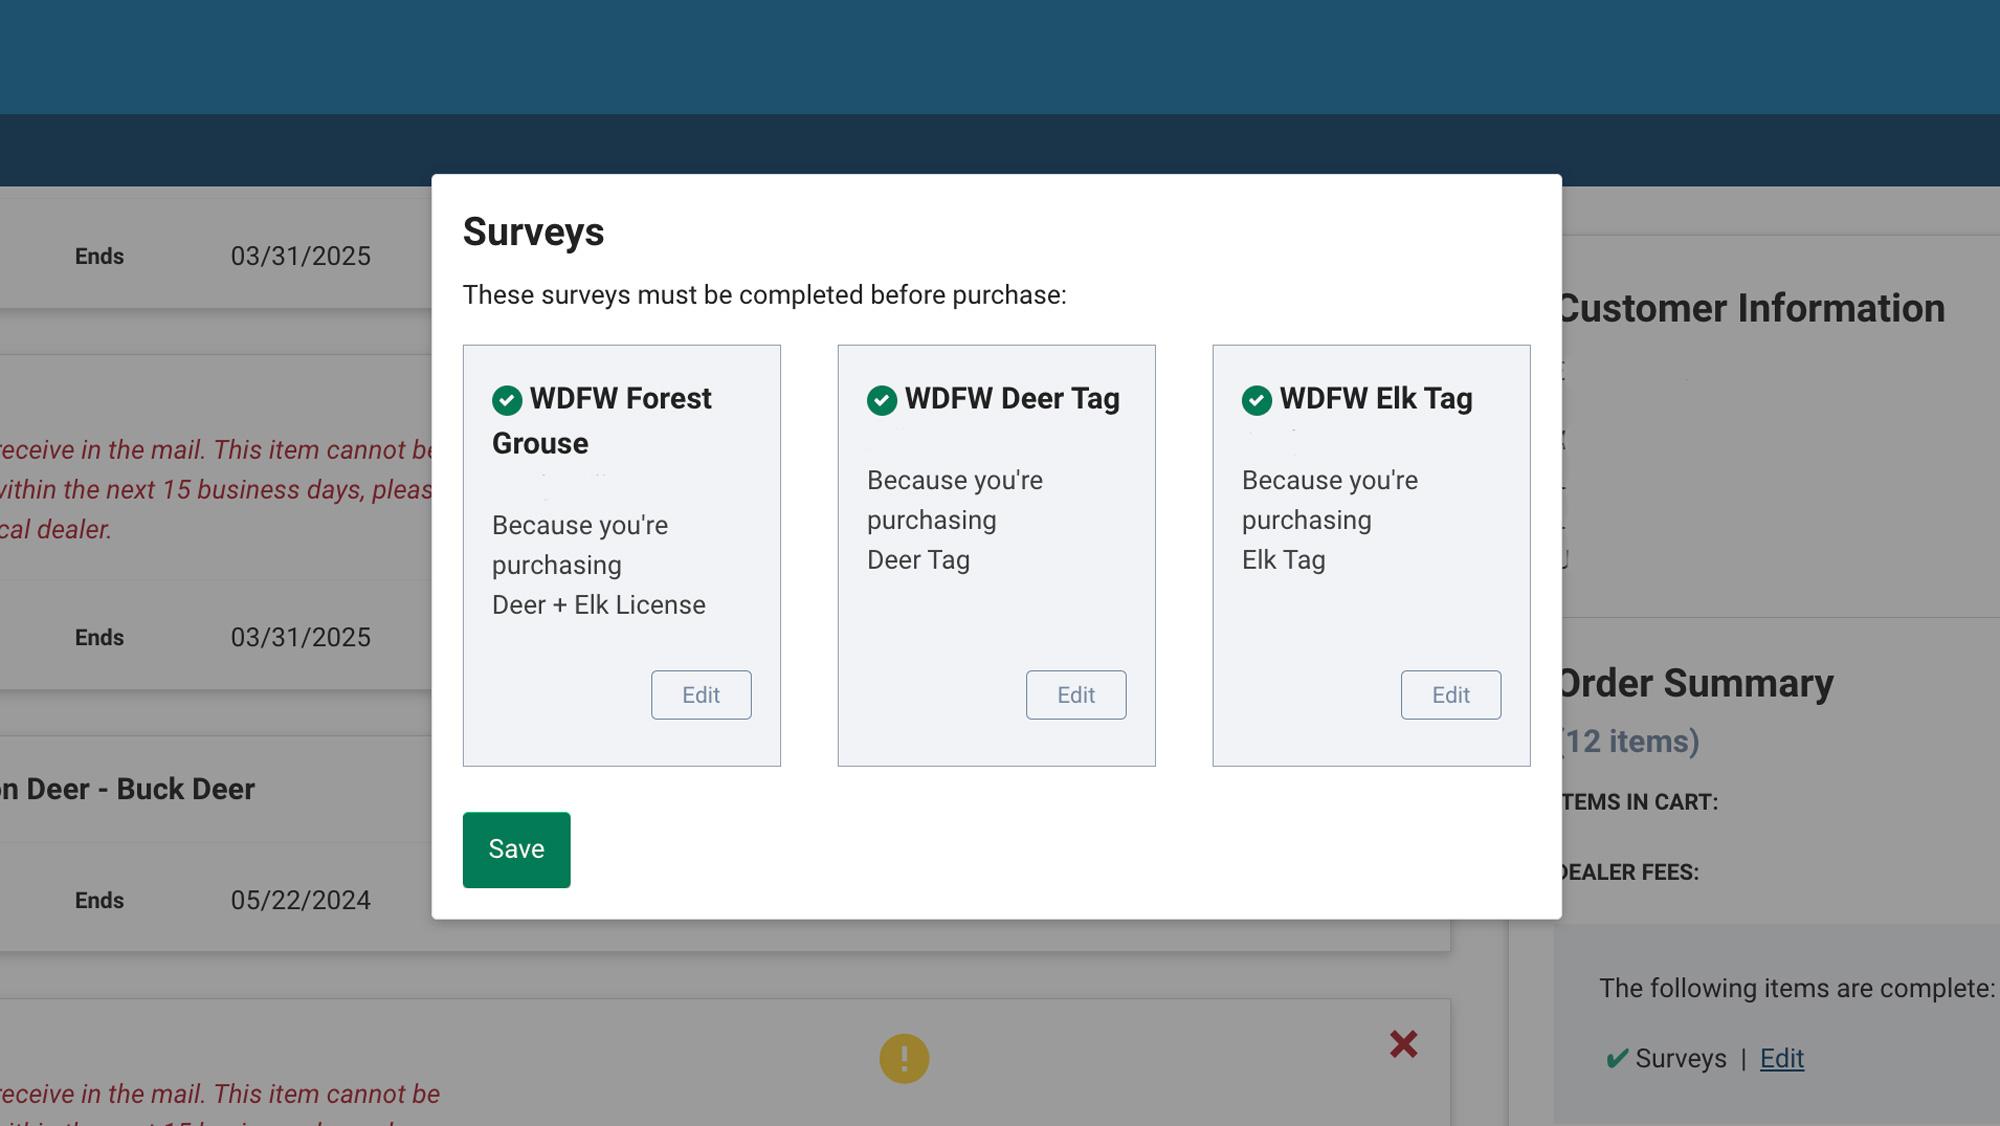2000x1126 pixels.
Task: Click the green checkmark on WDFW Forest Grouse survey
Action: pyautogui.click(x=508, y=400)
